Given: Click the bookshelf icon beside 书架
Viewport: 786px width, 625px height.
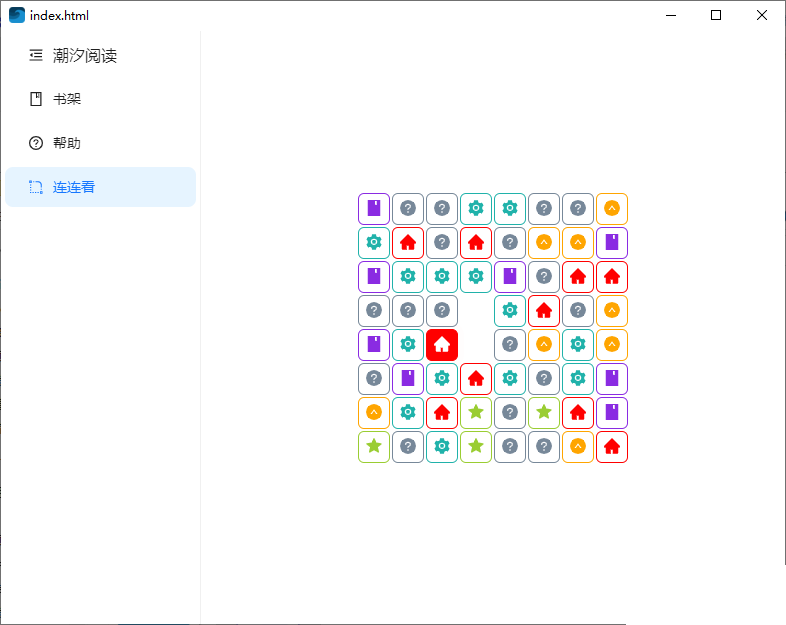Looking at the screenshot, I should (36, 99).
